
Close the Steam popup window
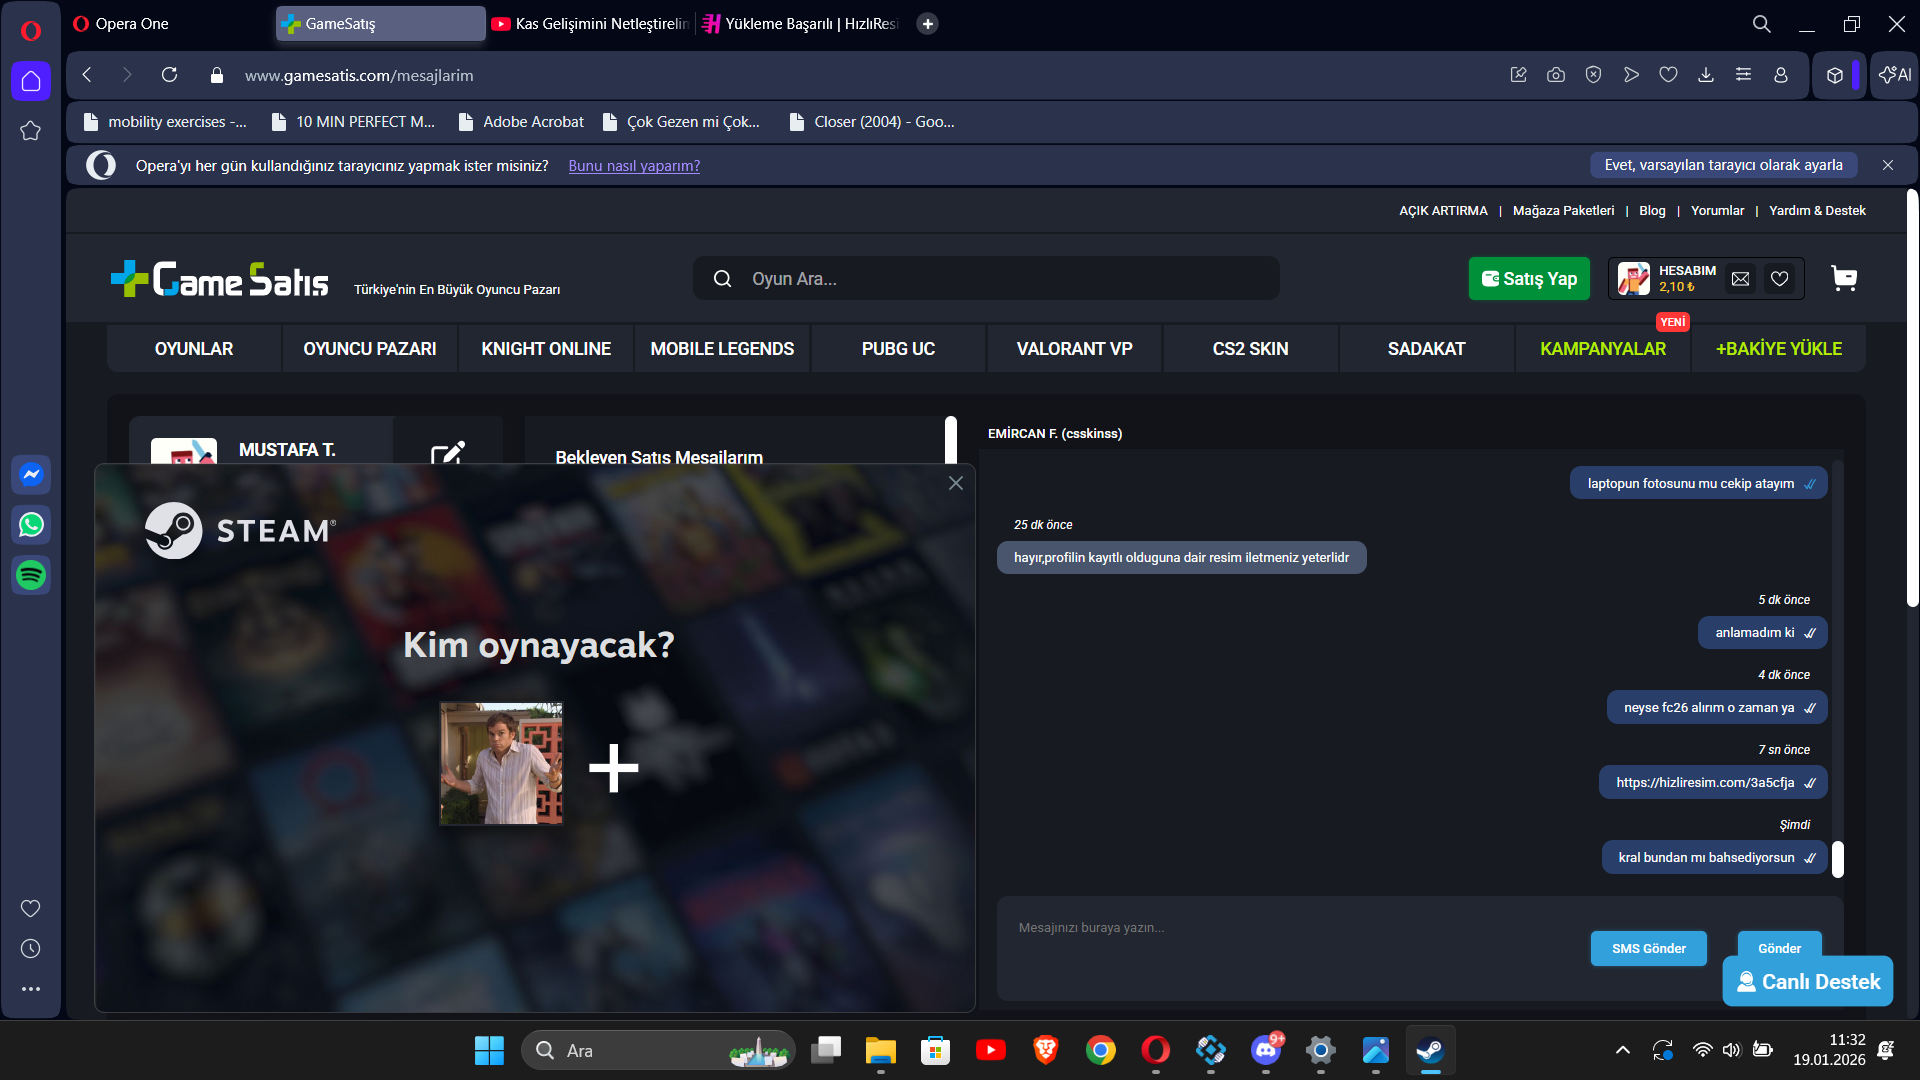click(x=956, y=484)
